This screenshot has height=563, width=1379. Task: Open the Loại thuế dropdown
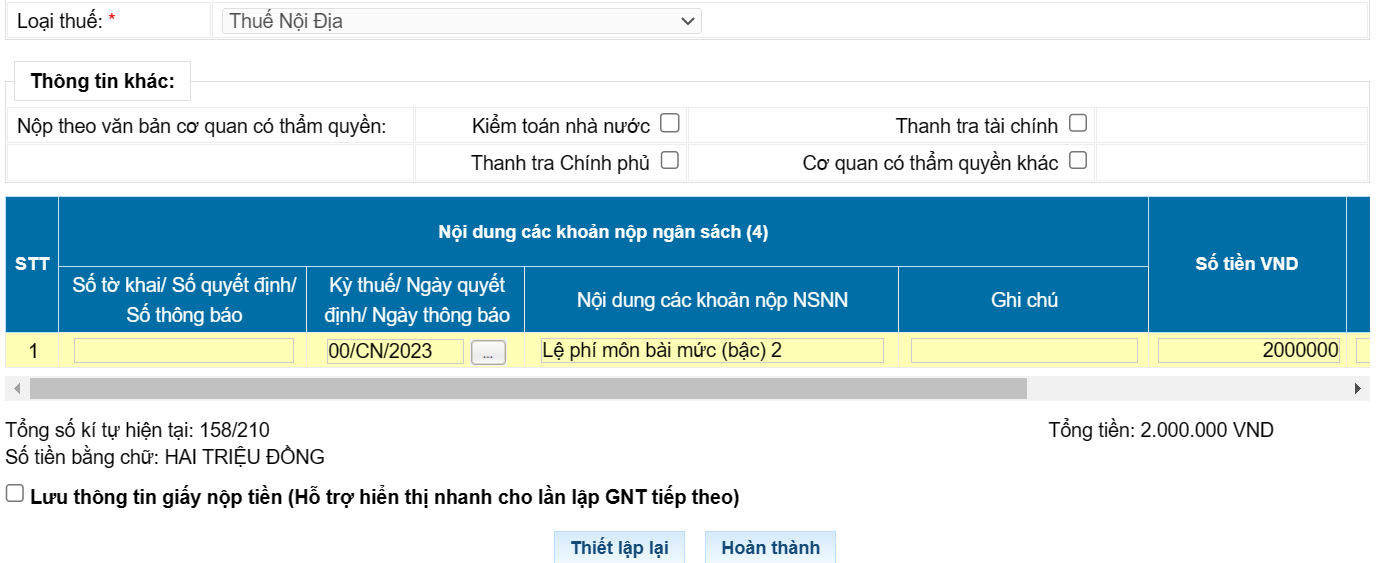point(461,20)
